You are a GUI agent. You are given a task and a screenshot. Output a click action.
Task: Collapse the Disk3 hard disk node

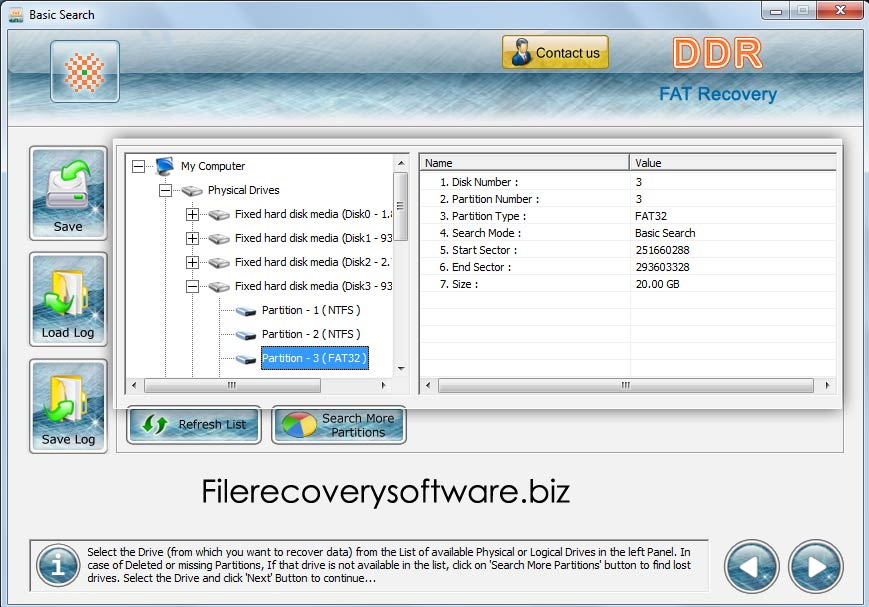[x=192, y=287]
